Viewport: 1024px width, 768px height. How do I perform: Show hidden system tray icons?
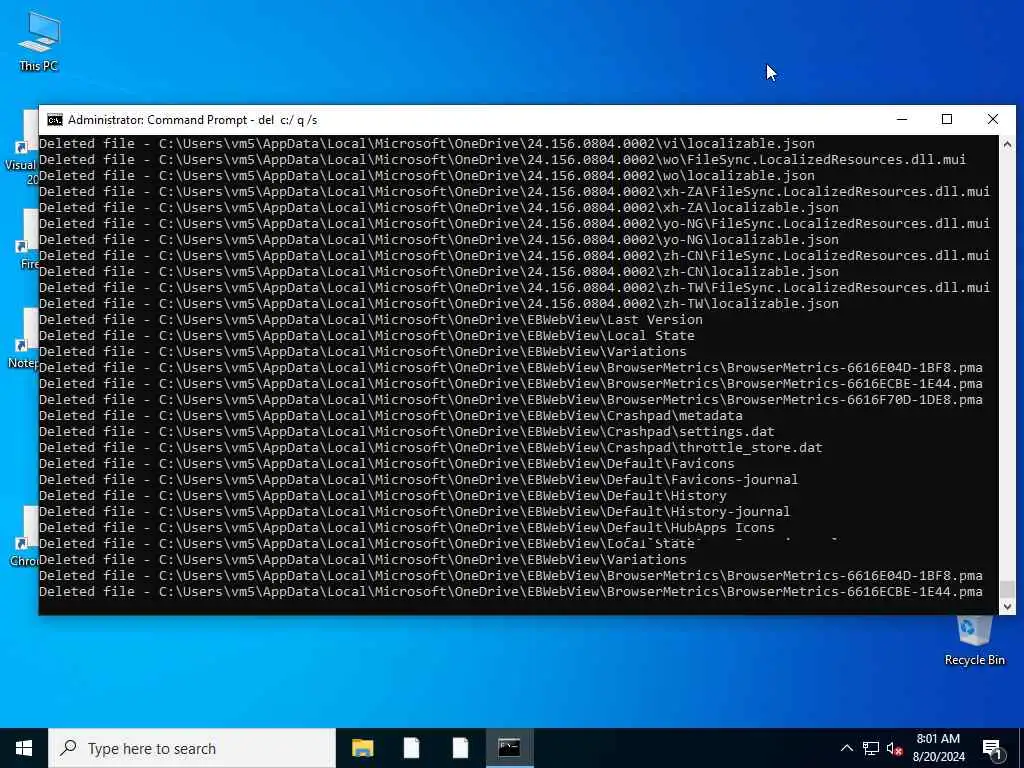coord(846,748)
